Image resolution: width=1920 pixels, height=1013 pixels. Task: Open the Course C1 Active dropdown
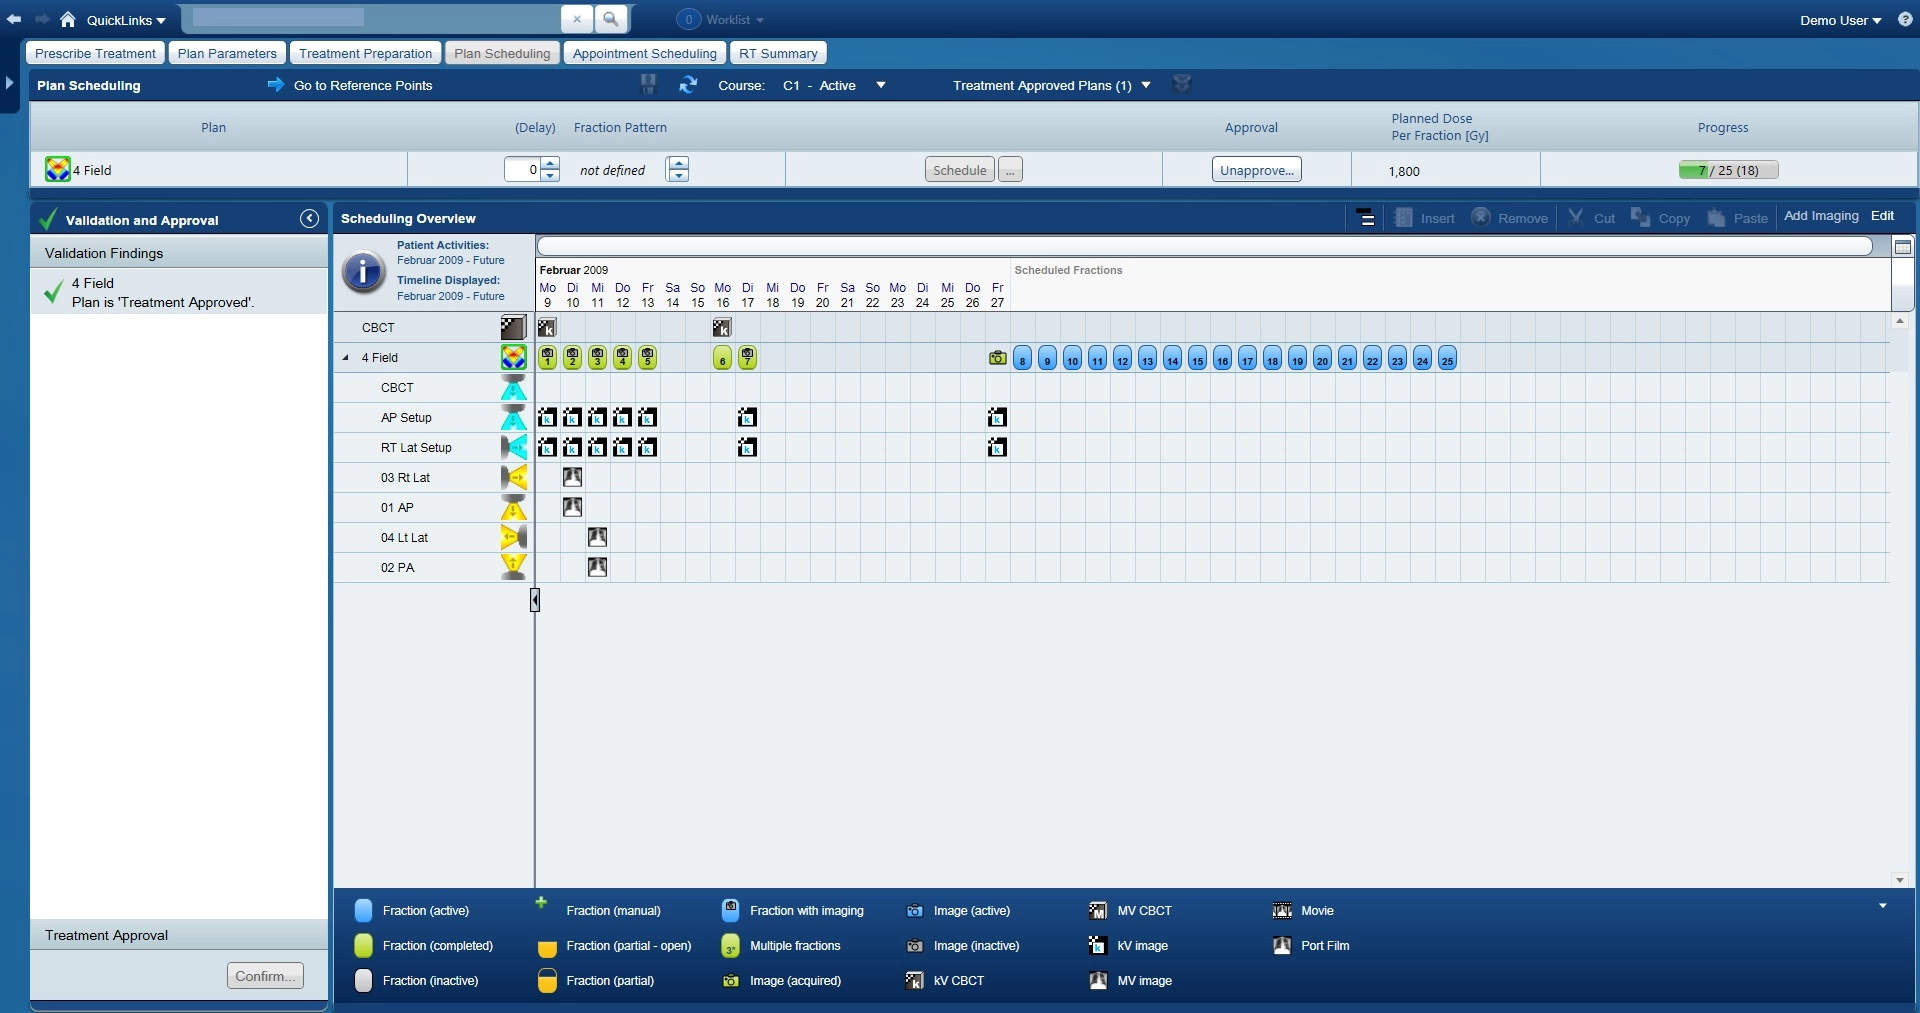click(880, 85)
